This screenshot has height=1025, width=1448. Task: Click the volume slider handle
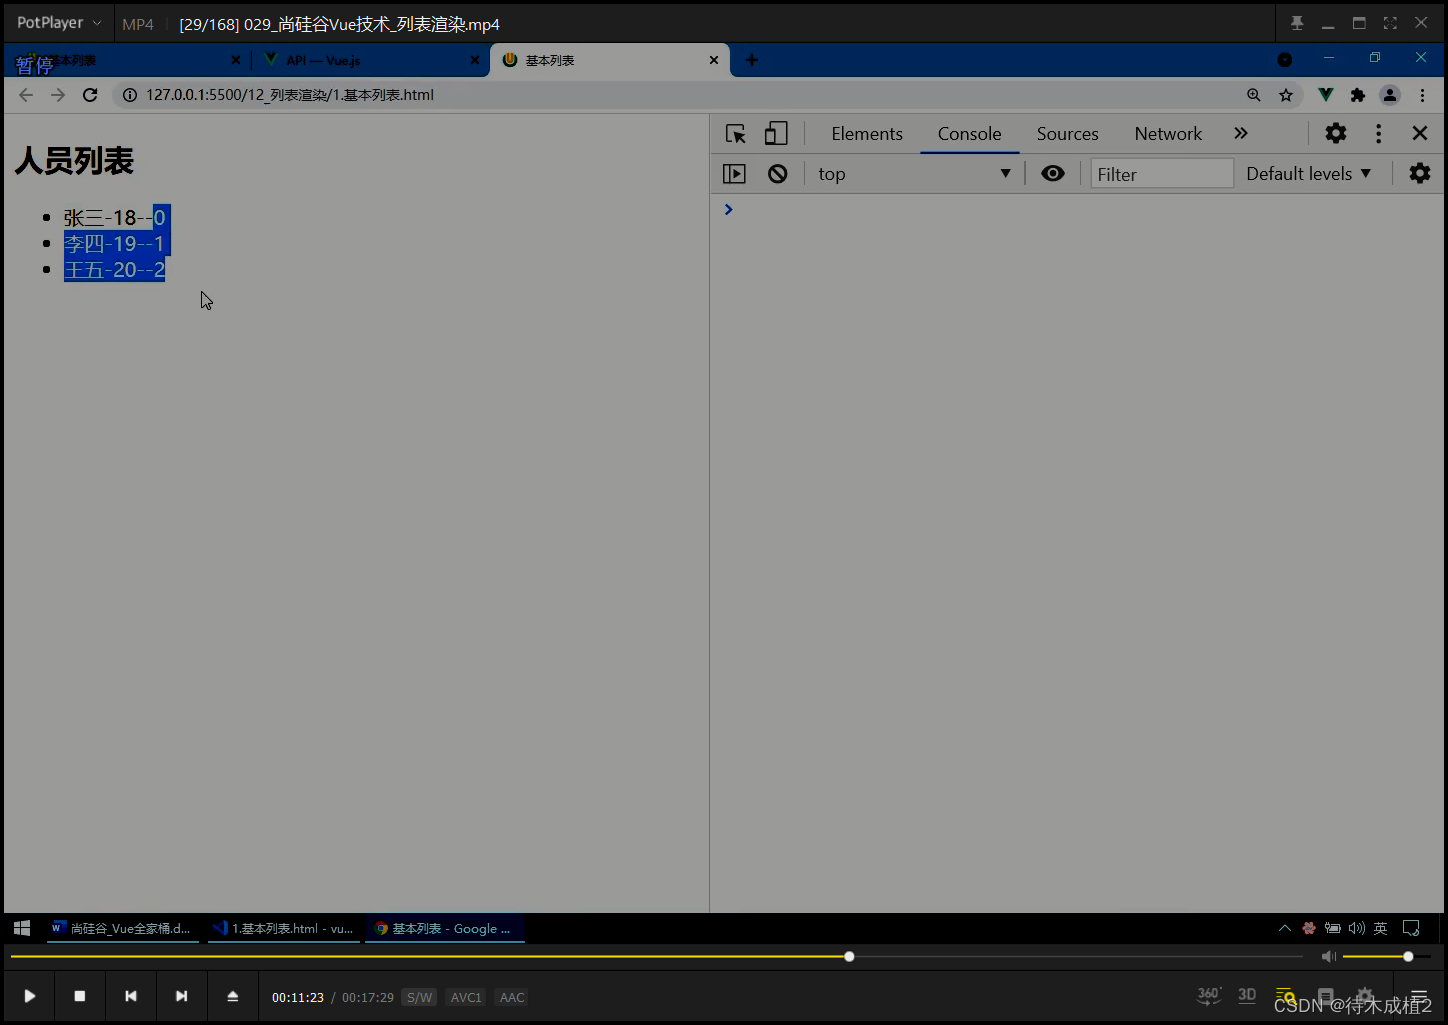point(1408,957)
